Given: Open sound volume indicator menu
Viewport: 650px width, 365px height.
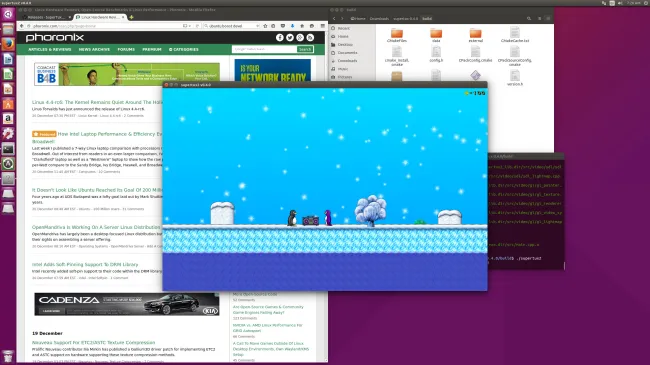Looking at the screenshot, I should [620, 3].
